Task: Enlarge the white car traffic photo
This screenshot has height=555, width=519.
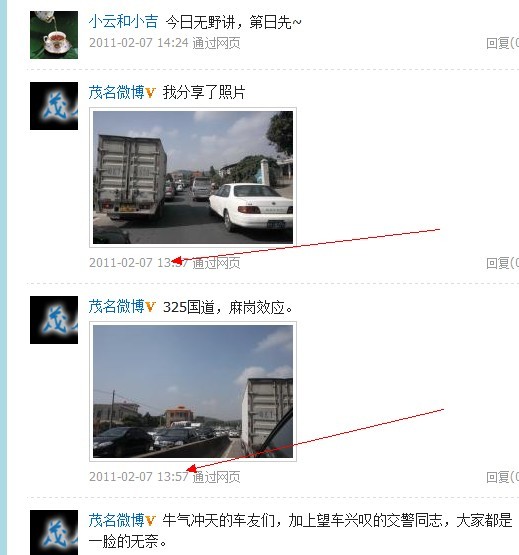Action: (x=193, y=177)
